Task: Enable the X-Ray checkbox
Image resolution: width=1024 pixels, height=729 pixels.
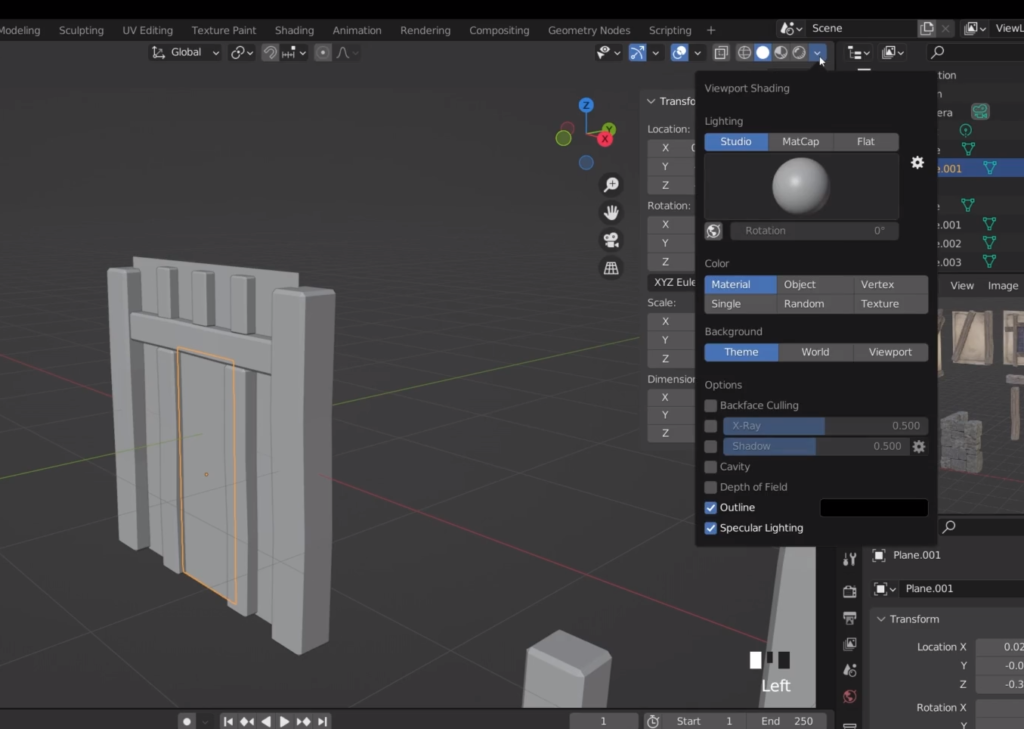Action: (x=711, y=426)
